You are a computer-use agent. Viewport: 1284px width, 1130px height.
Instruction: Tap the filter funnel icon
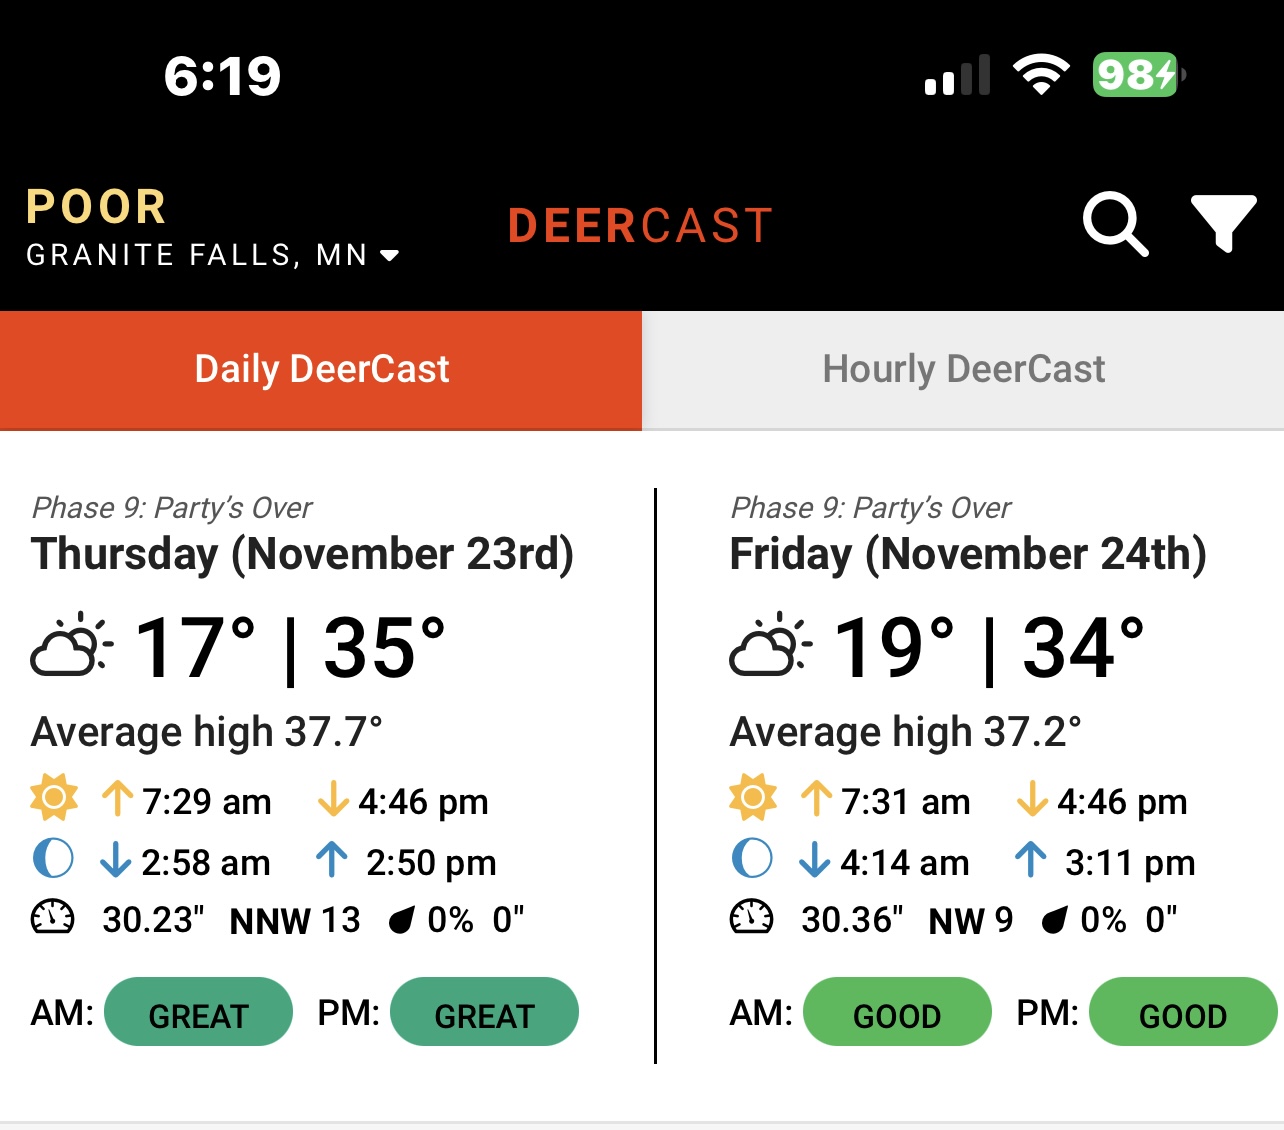(x=1223, y=223)
